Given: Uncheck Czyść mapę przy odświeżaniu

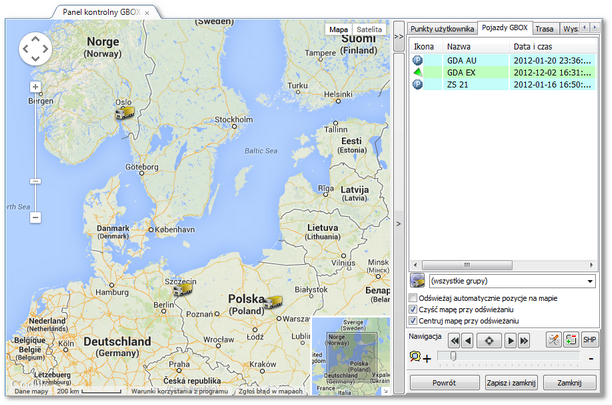Looking at the screenshot, I should pos(413,309).
